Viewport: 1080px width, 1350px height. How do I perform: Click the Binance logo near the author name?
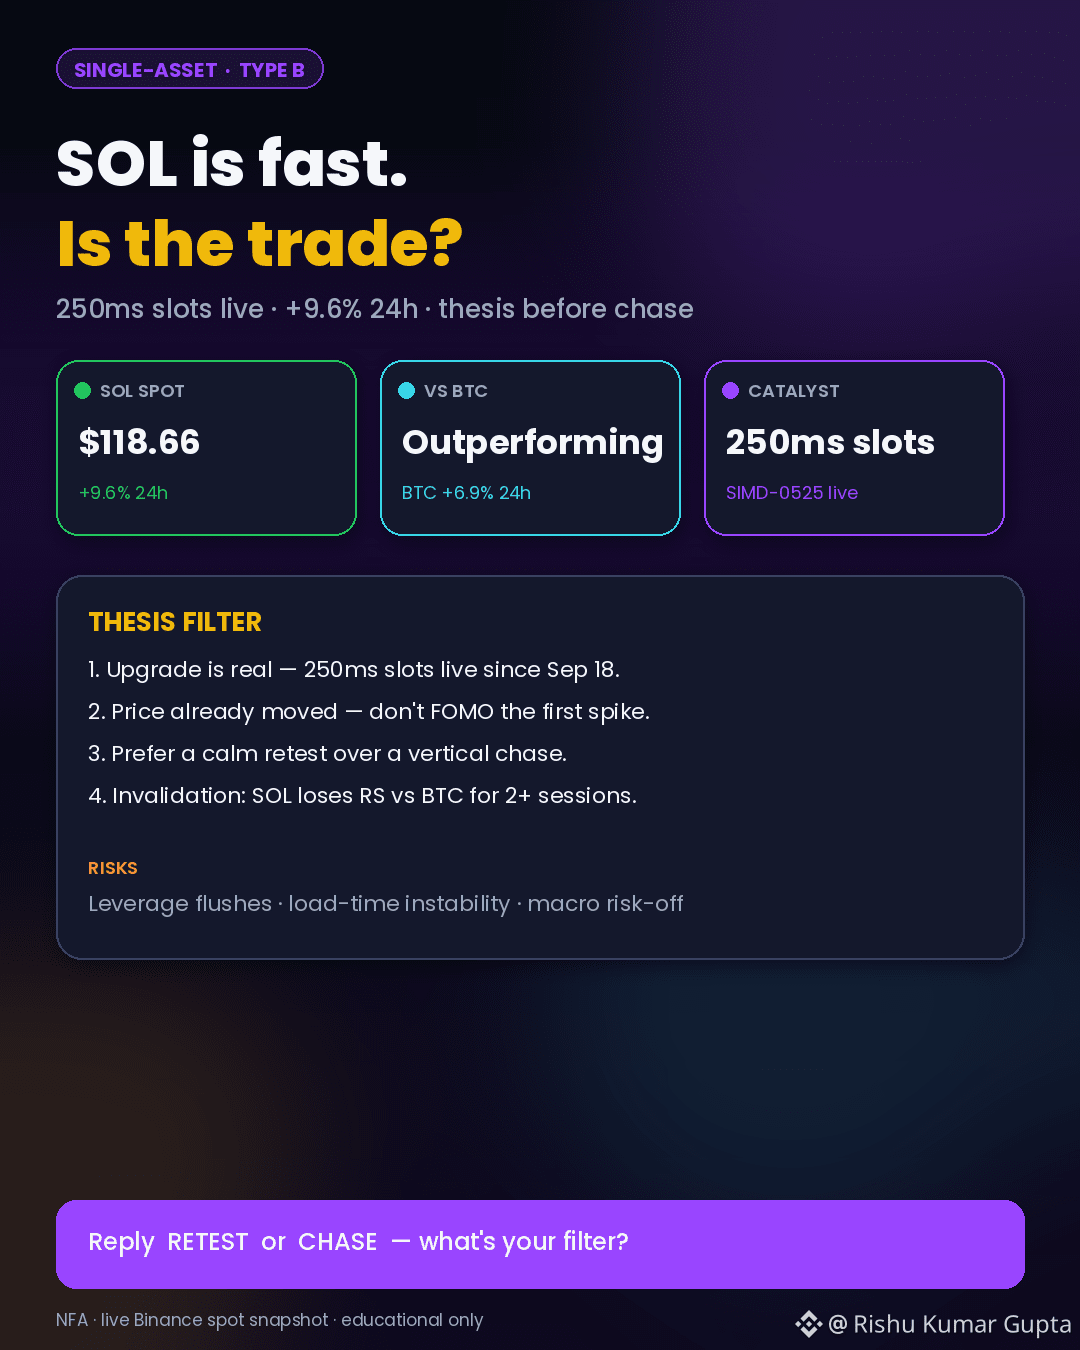809,1324
